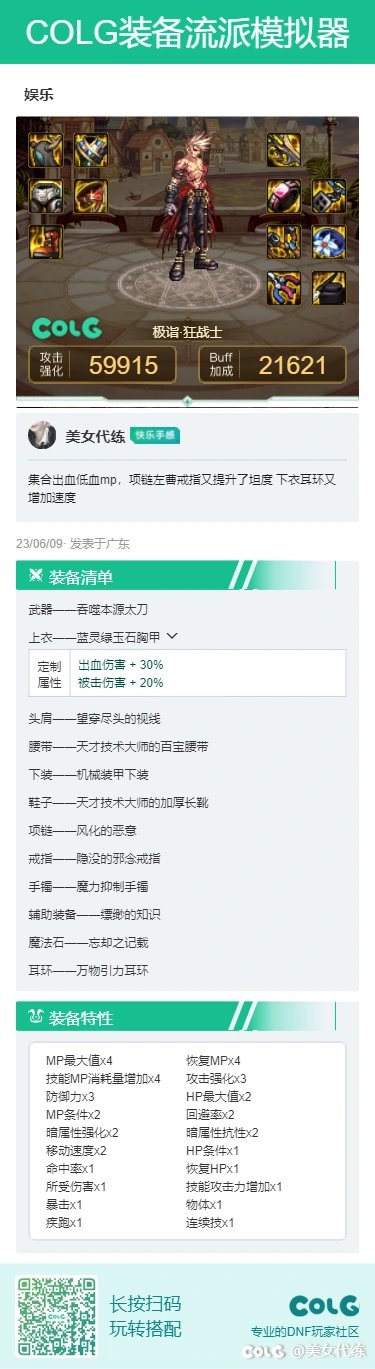Collapse the 上衣 custom attributes chevron
The width and height of the screenshot is (375, 1369).
coord(172,635)
